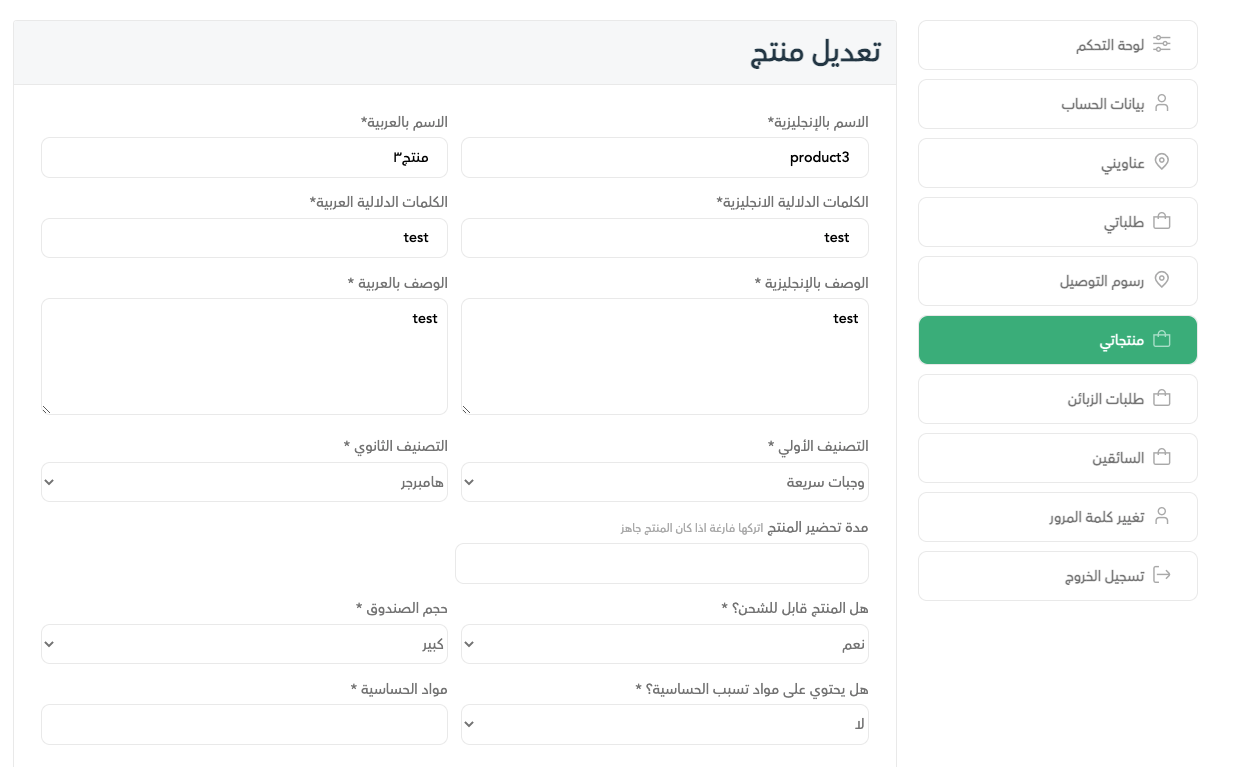
Task: Click the bag icon beside طلباتي
Action: click(x=1162, y=221)
